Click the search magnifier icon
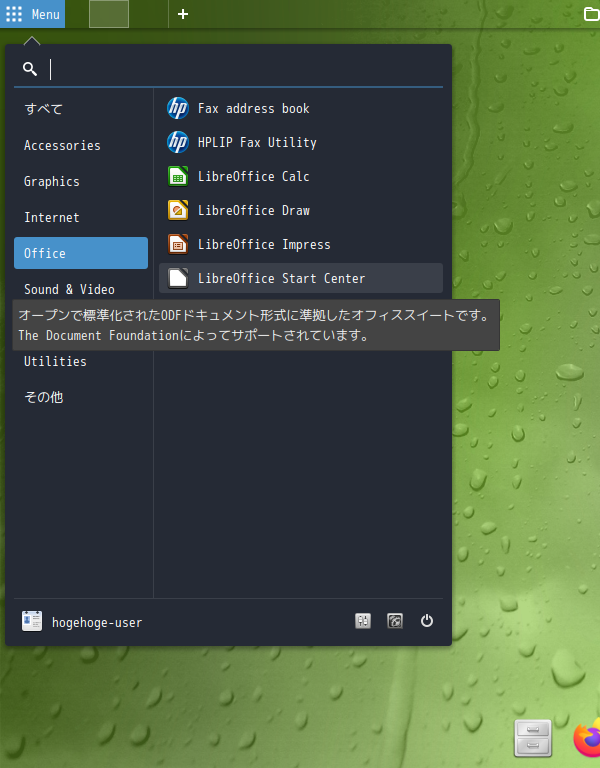 (x=30, y=69)
